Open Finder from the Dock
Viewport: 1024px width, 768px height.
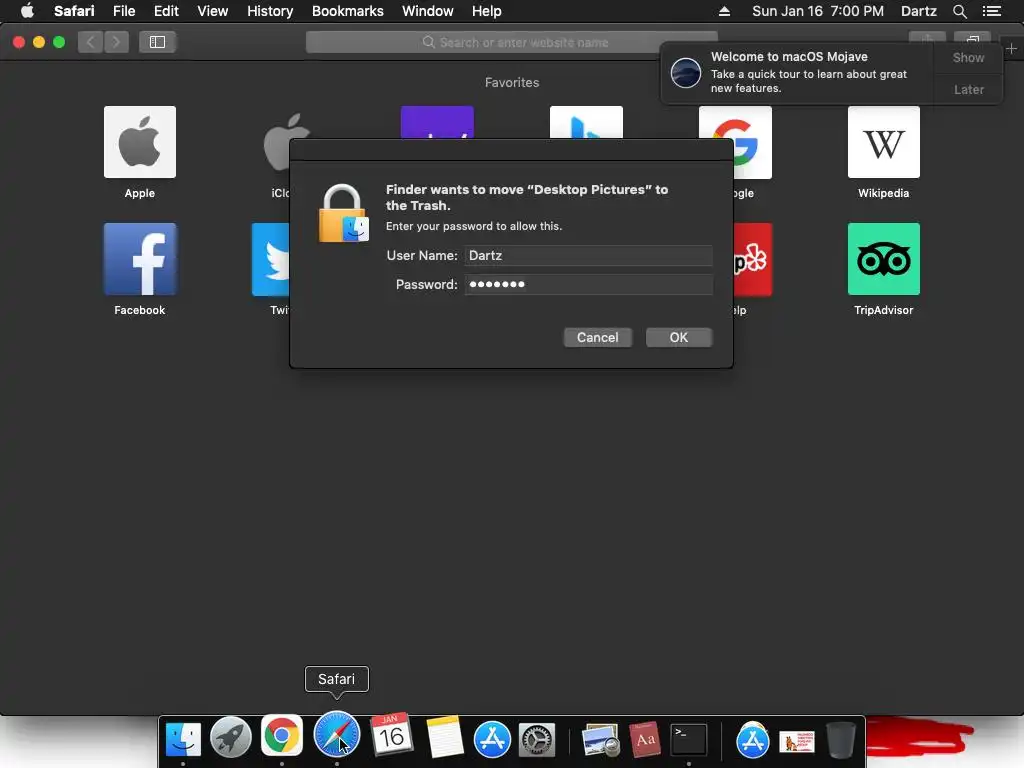(183, 739)
